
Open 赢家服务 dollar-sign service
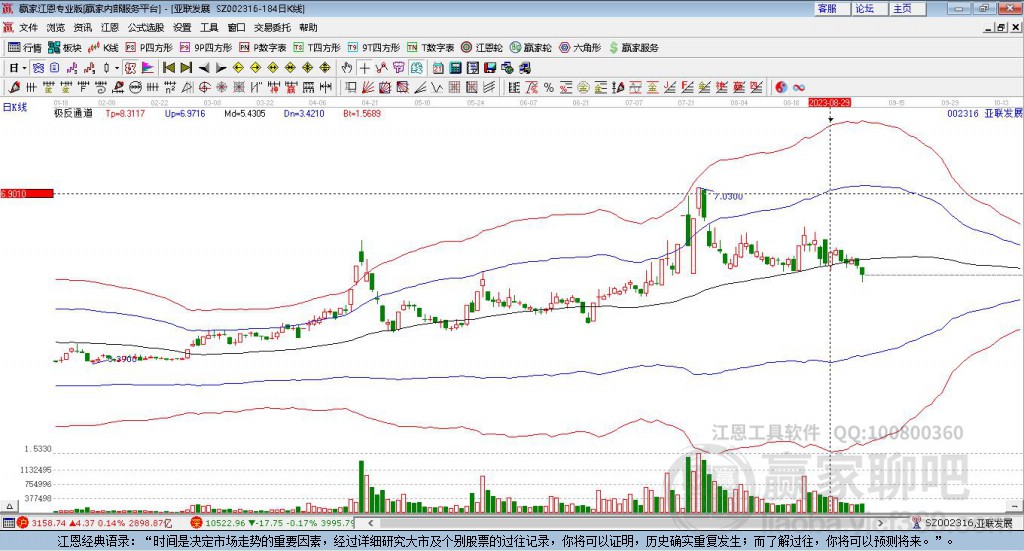[x=633, y=48]
